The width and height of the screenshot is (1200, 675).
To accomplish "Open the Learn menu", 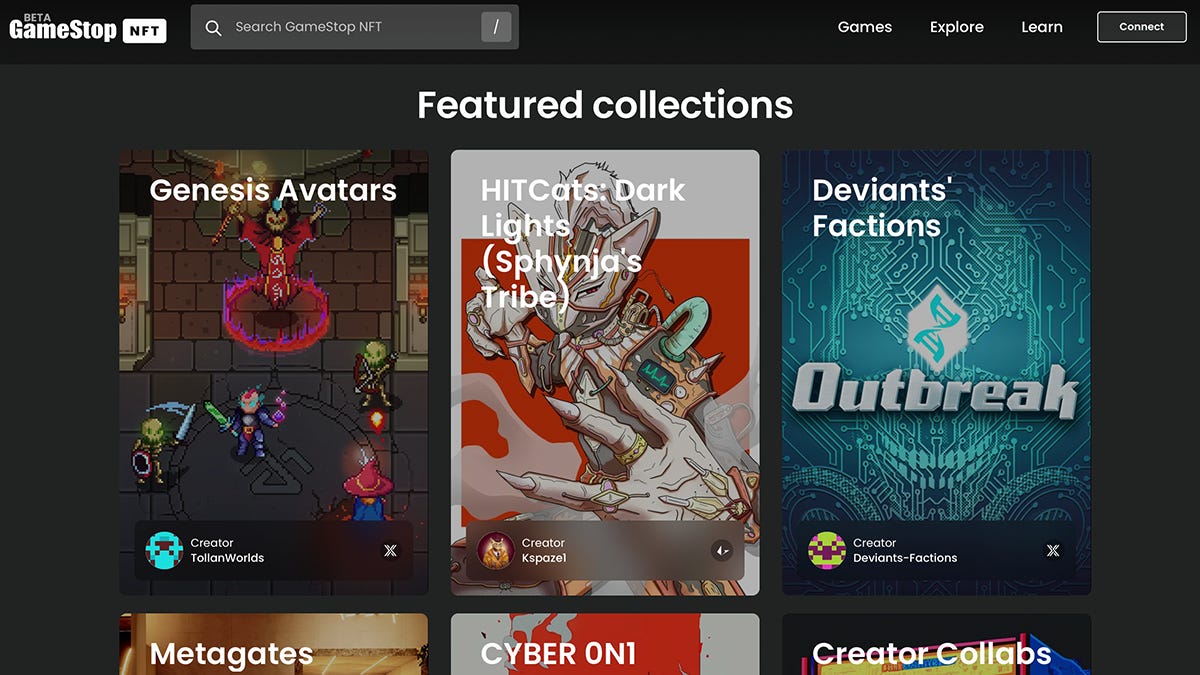I will pos(1041,27).
